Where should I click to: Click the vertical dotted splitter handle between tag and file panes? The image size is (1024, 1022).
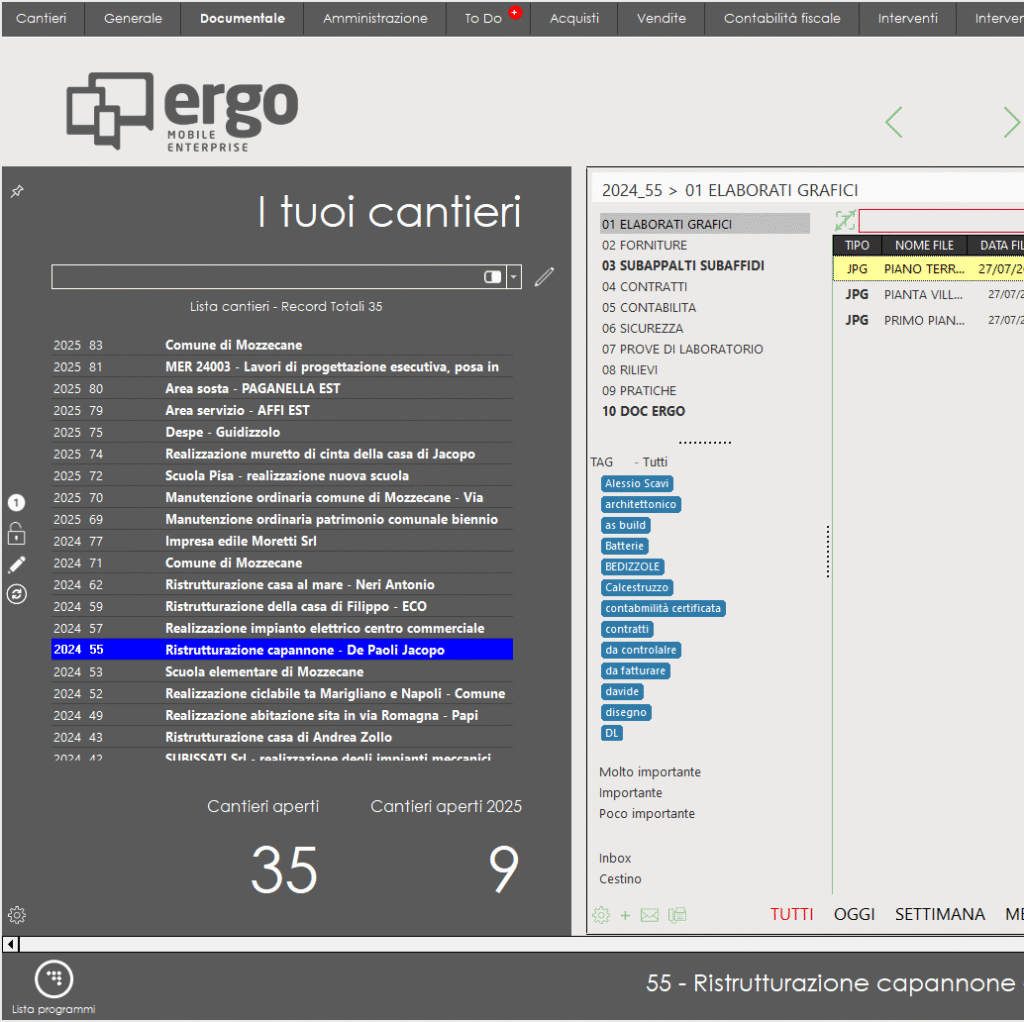(x=827, y=552)
